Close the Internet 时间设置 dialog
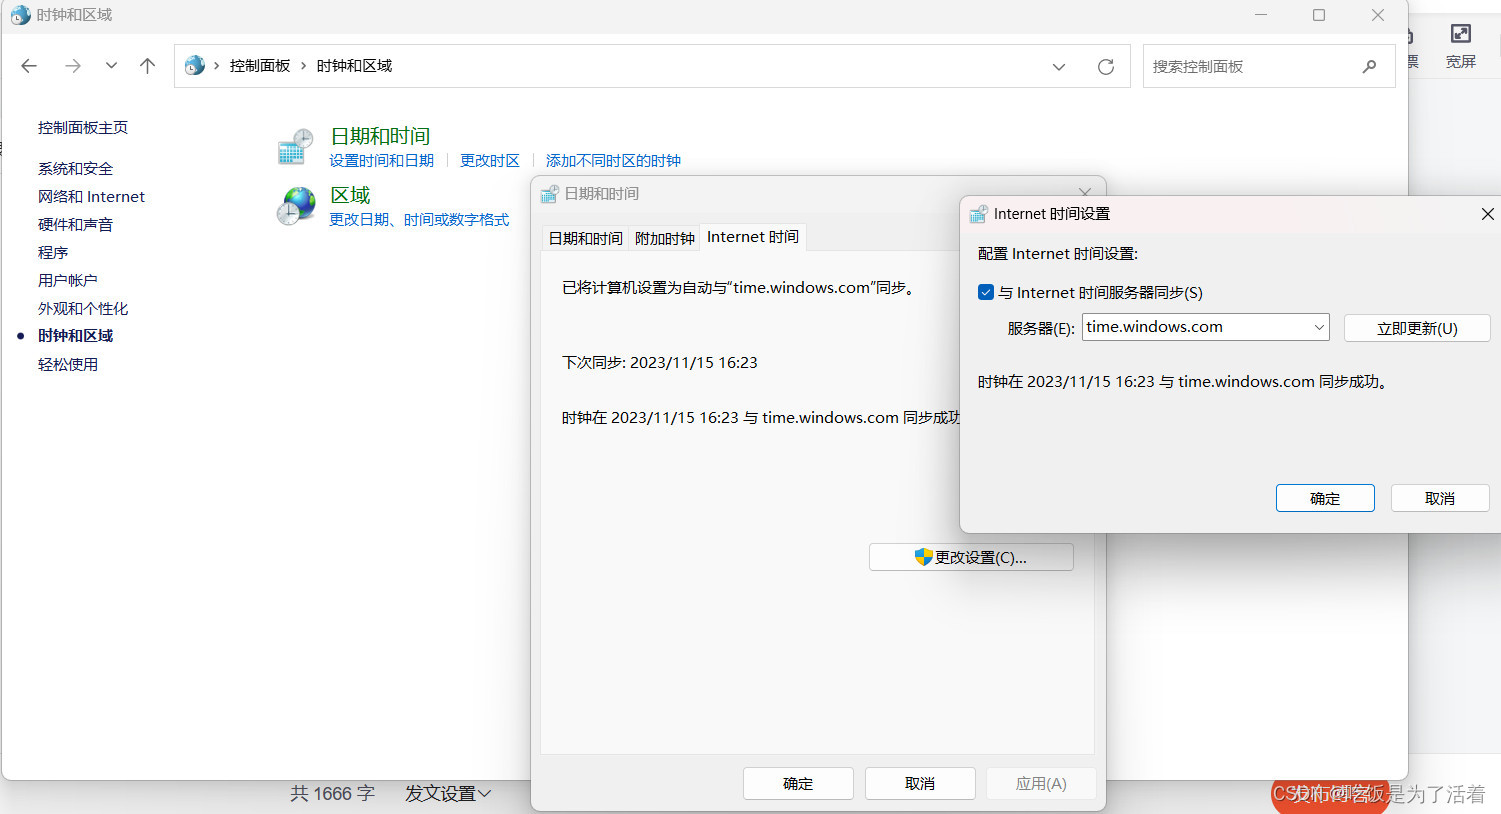 (1487, 214)
